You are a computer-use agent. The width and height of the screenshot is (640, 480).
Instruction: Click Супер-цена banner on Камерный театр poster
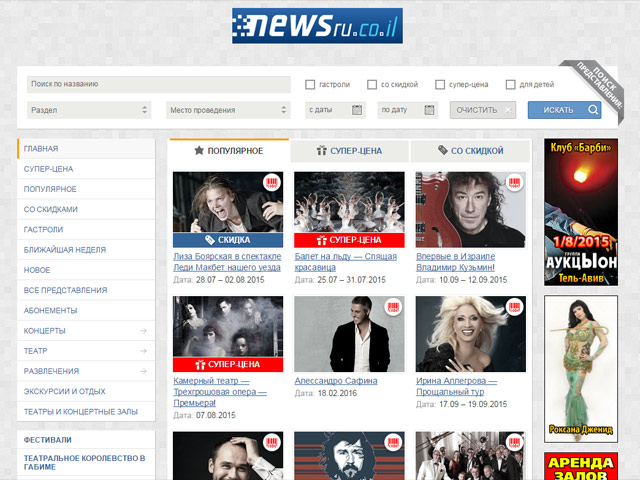pyautogui.click(x=228, y=364)
